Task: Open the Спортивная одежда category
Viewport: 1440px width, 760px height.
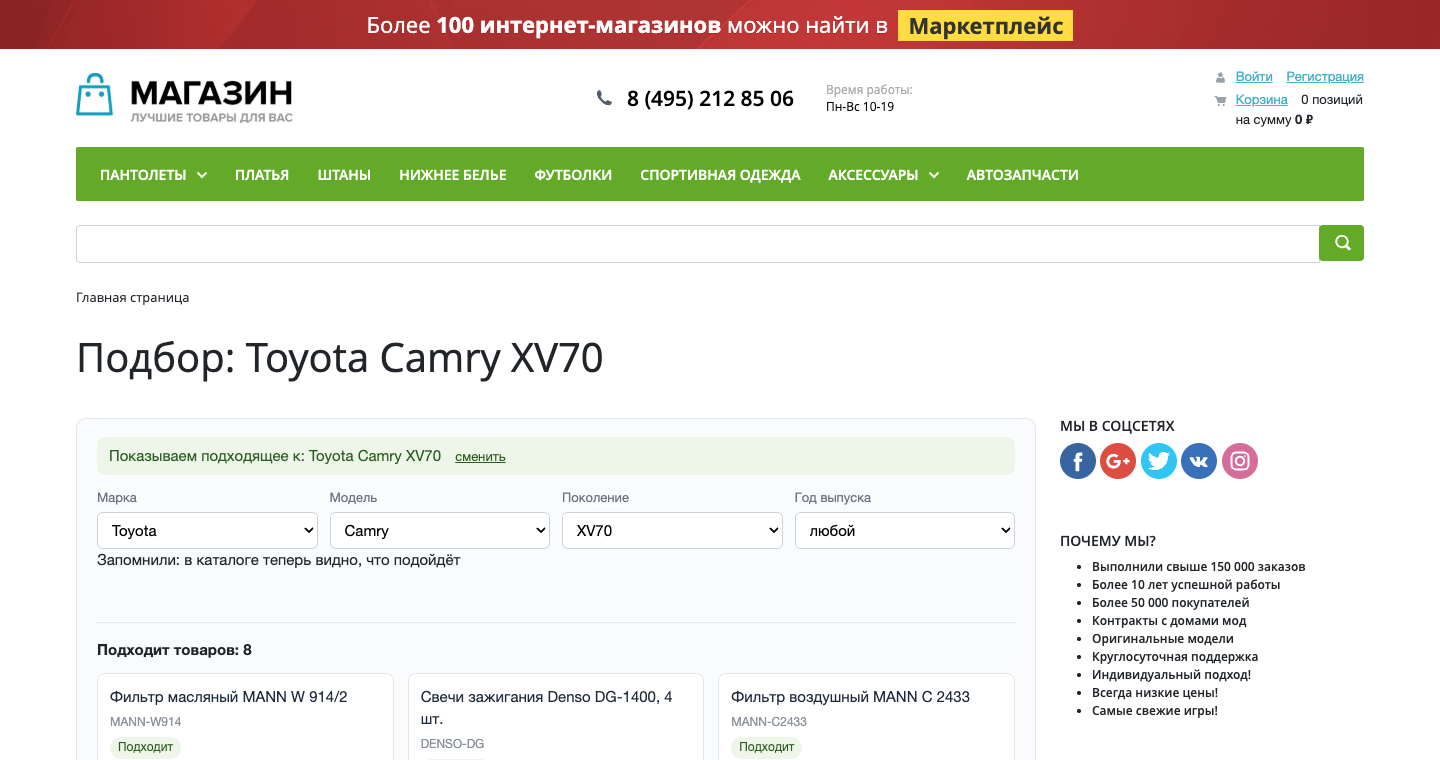Action: [720, 175]
